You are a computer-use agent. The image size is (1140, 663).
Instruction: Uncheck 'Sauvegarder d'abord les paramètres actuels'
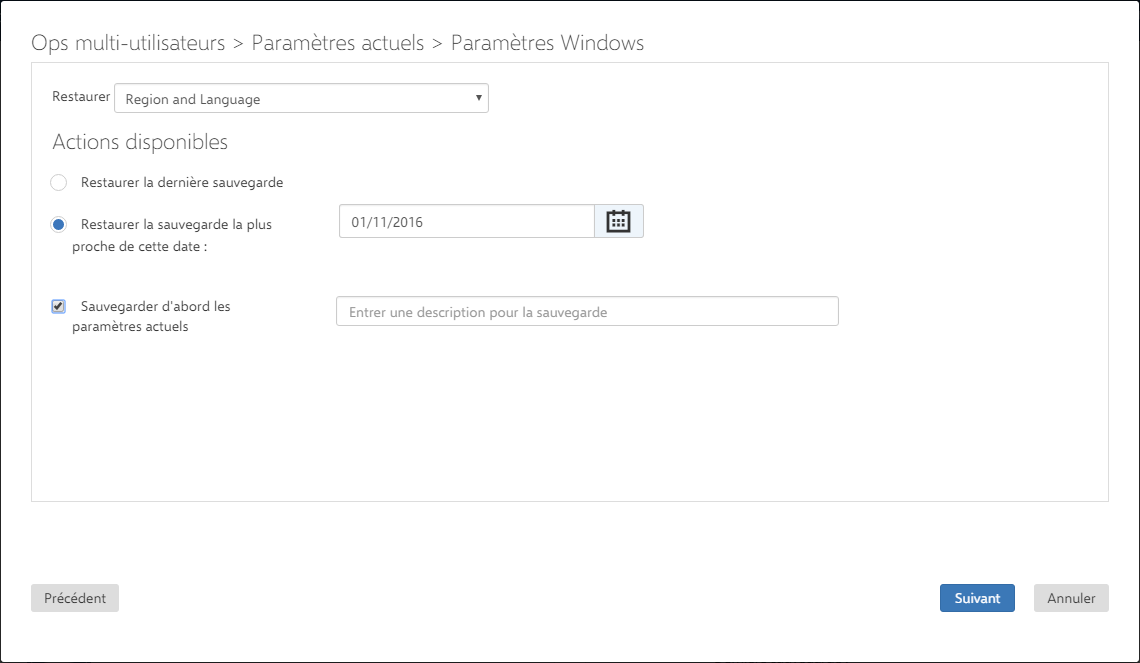tap(58, 306)
